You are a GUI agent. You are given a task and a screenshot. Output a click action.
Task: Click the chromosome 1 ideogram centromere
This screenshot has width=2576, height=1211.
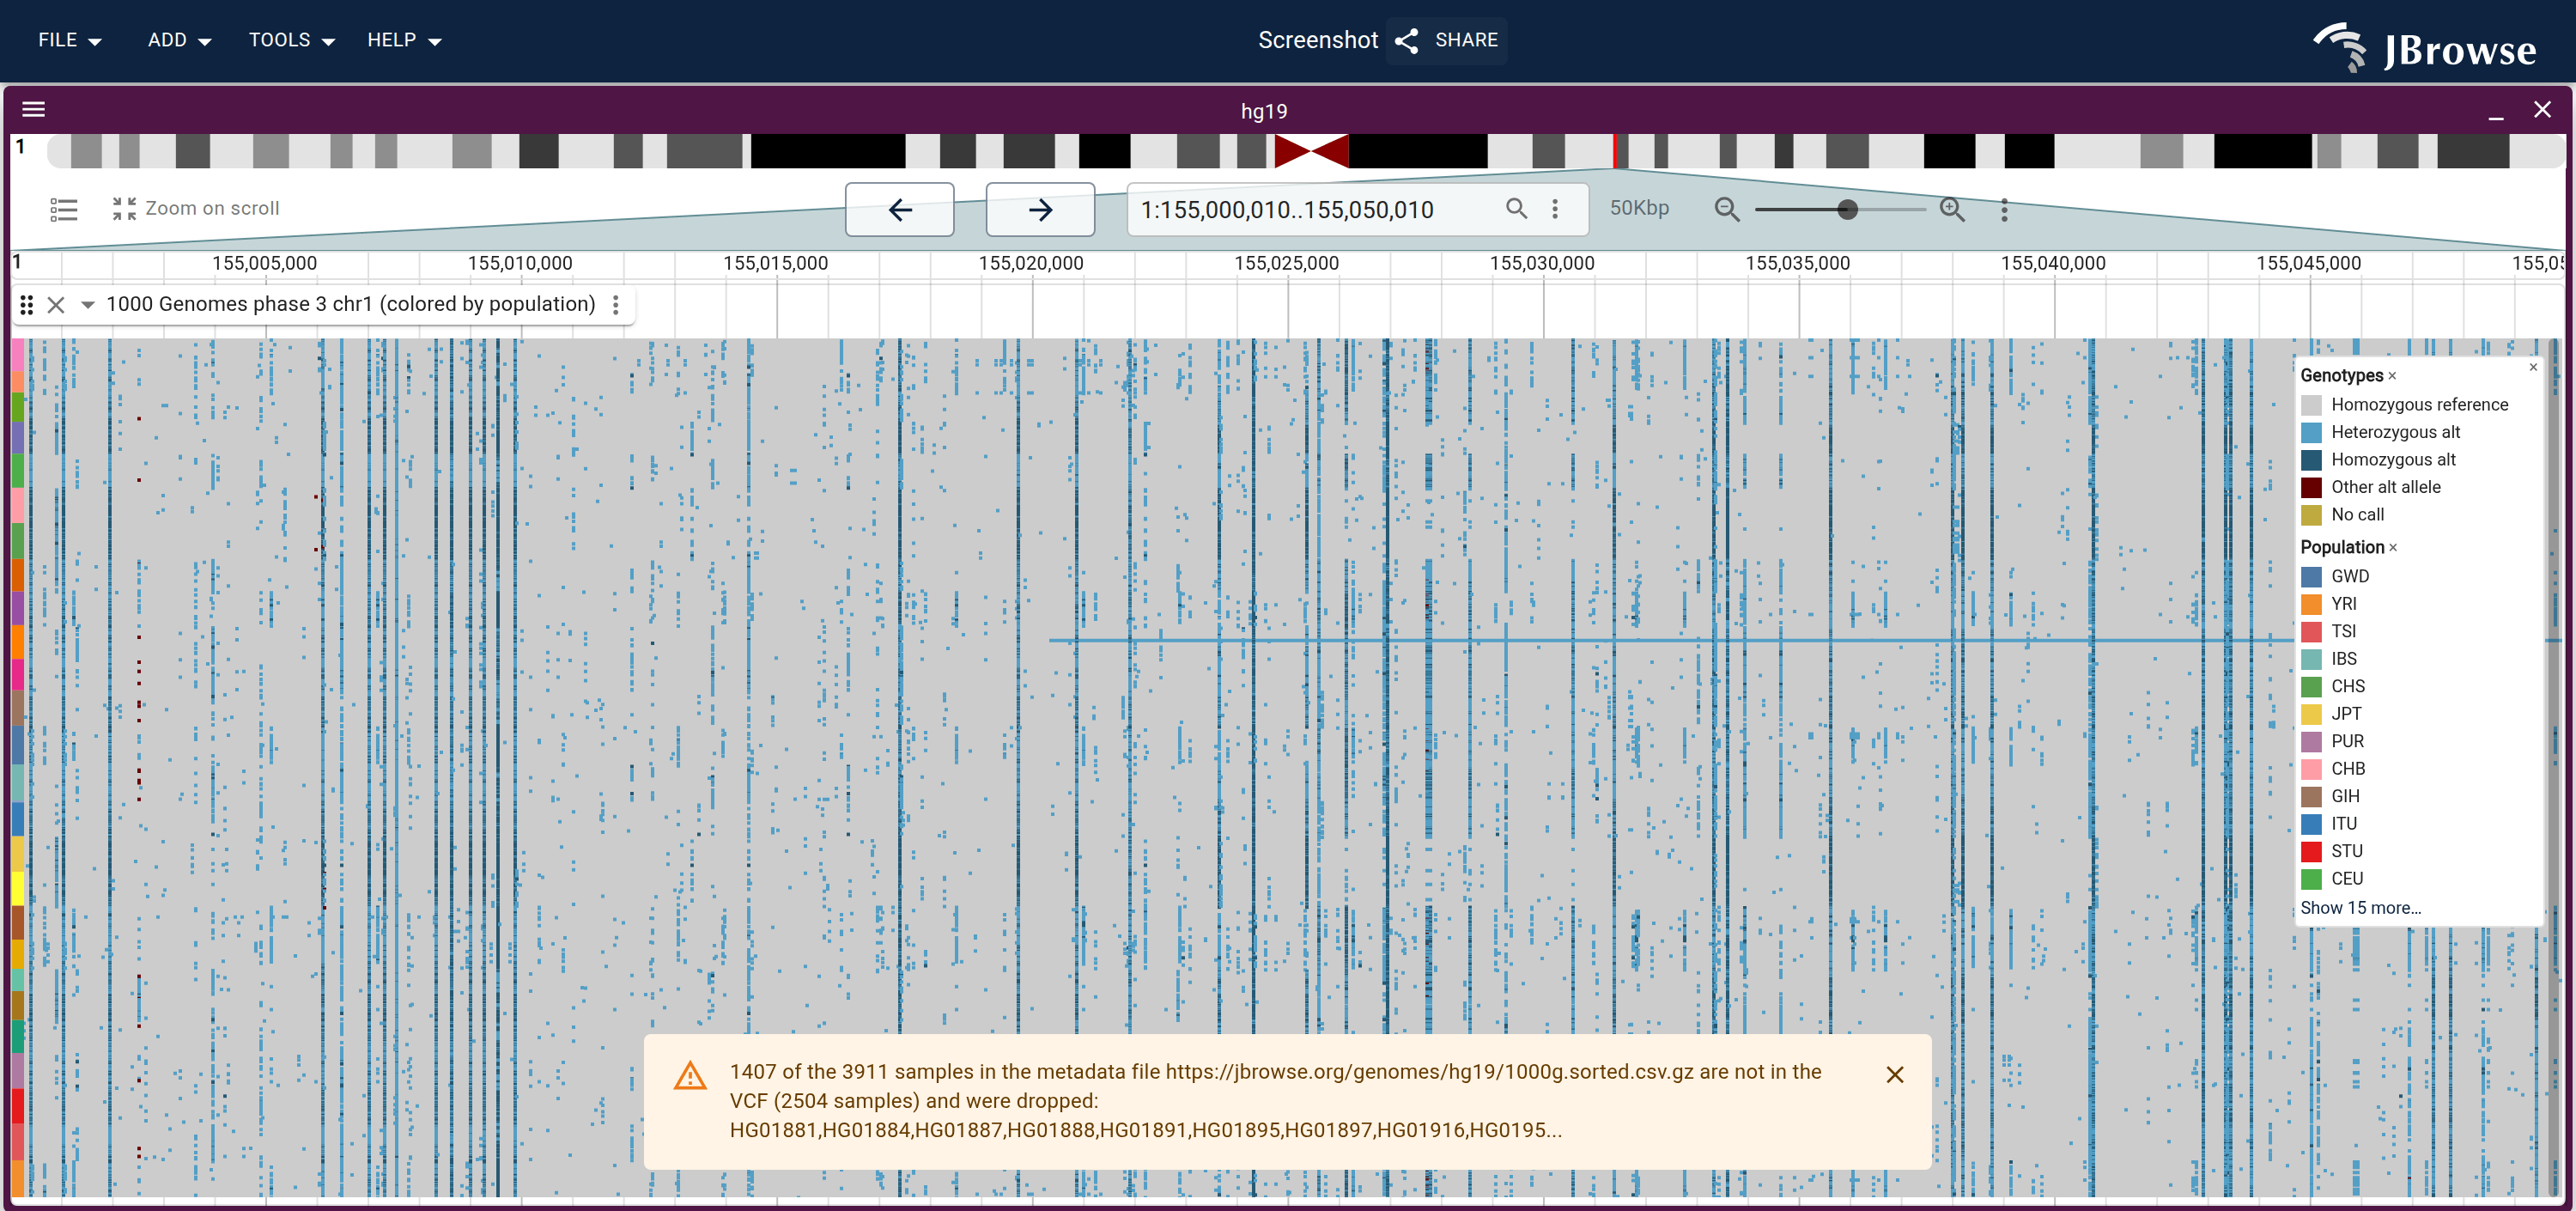click(1311, 151)
